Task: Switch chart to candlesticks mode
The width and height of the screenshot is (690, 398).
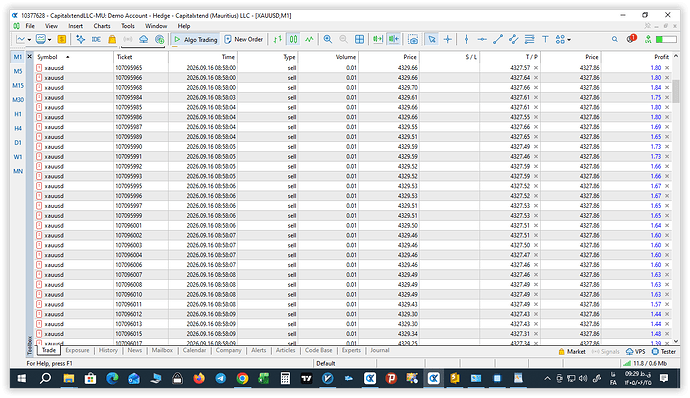Action: (293, 40)
